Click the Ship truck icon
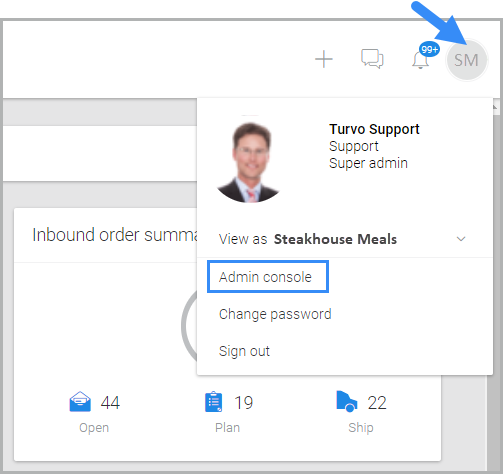 pyautogui.click(x=347, y=401)
